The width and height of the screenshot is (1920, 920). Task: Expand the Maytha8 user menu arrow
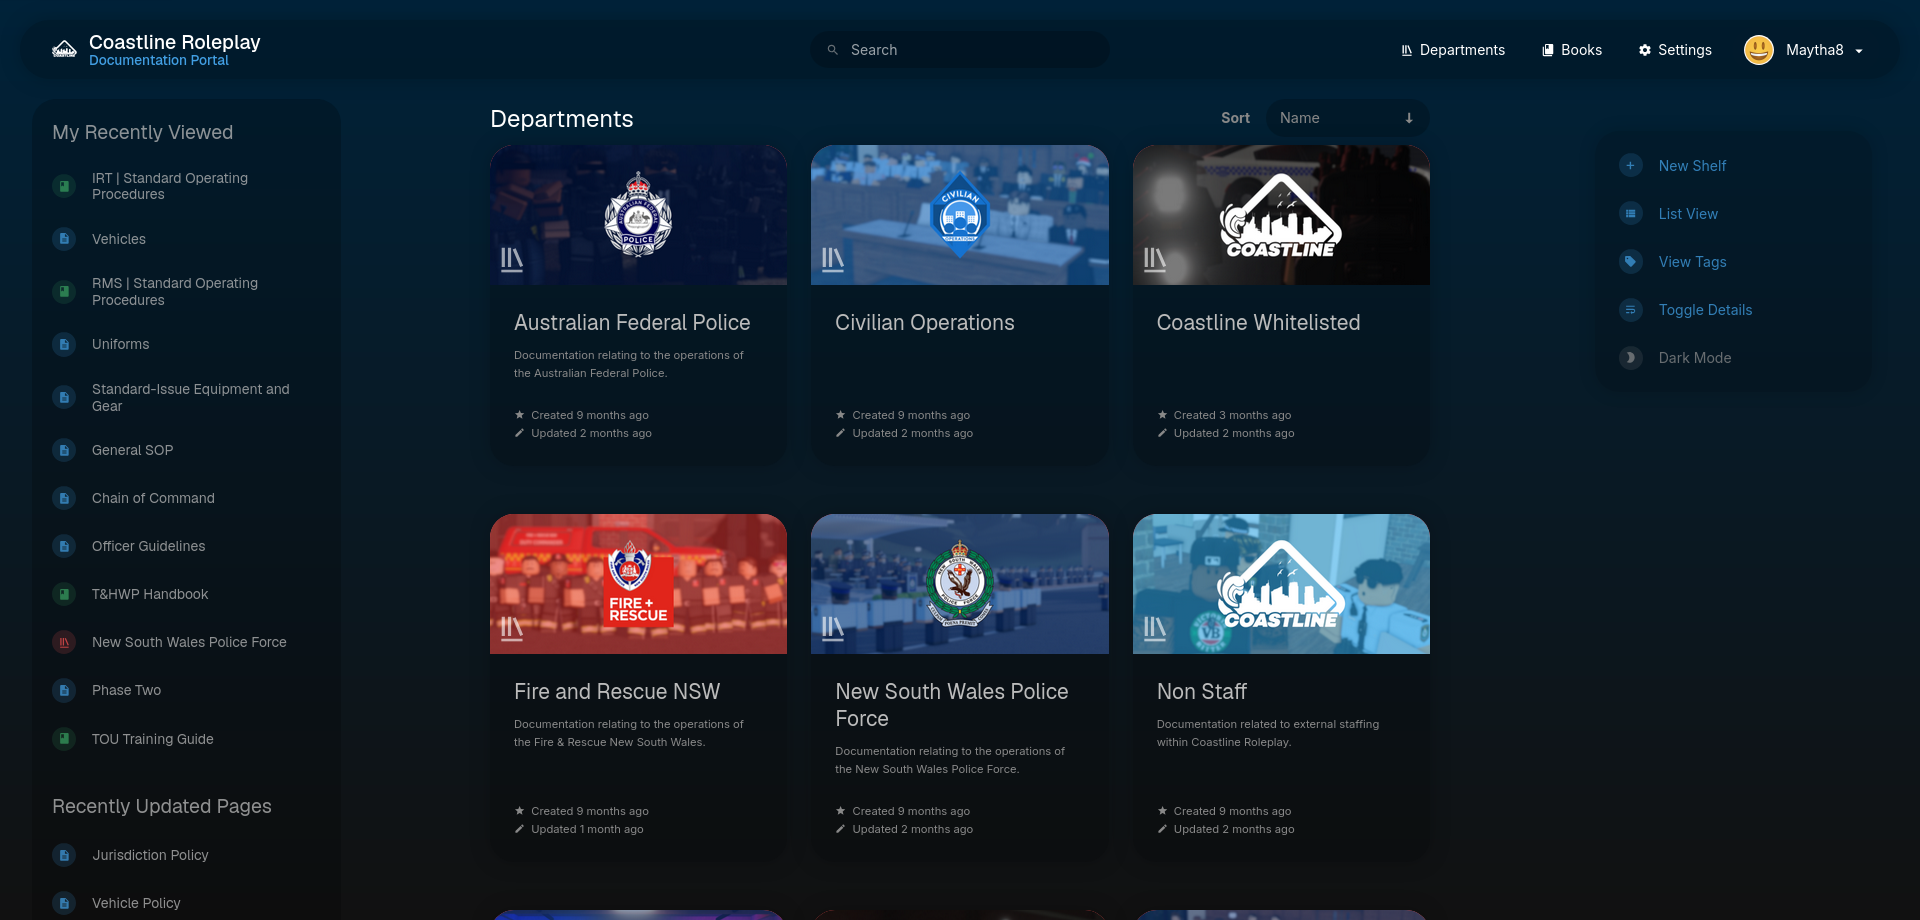1859,51
